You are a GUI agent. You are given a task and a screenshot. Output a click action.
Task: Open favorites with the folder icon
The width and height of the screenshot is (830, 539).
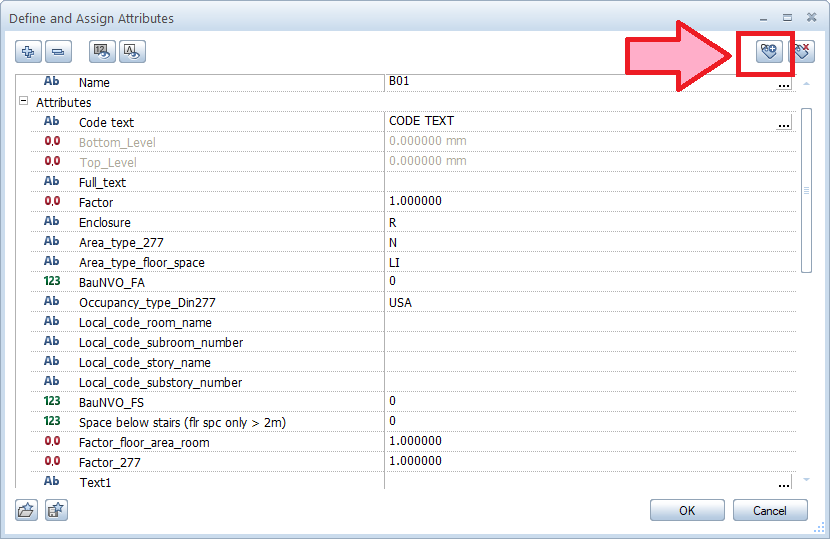(x=26, y=510)
